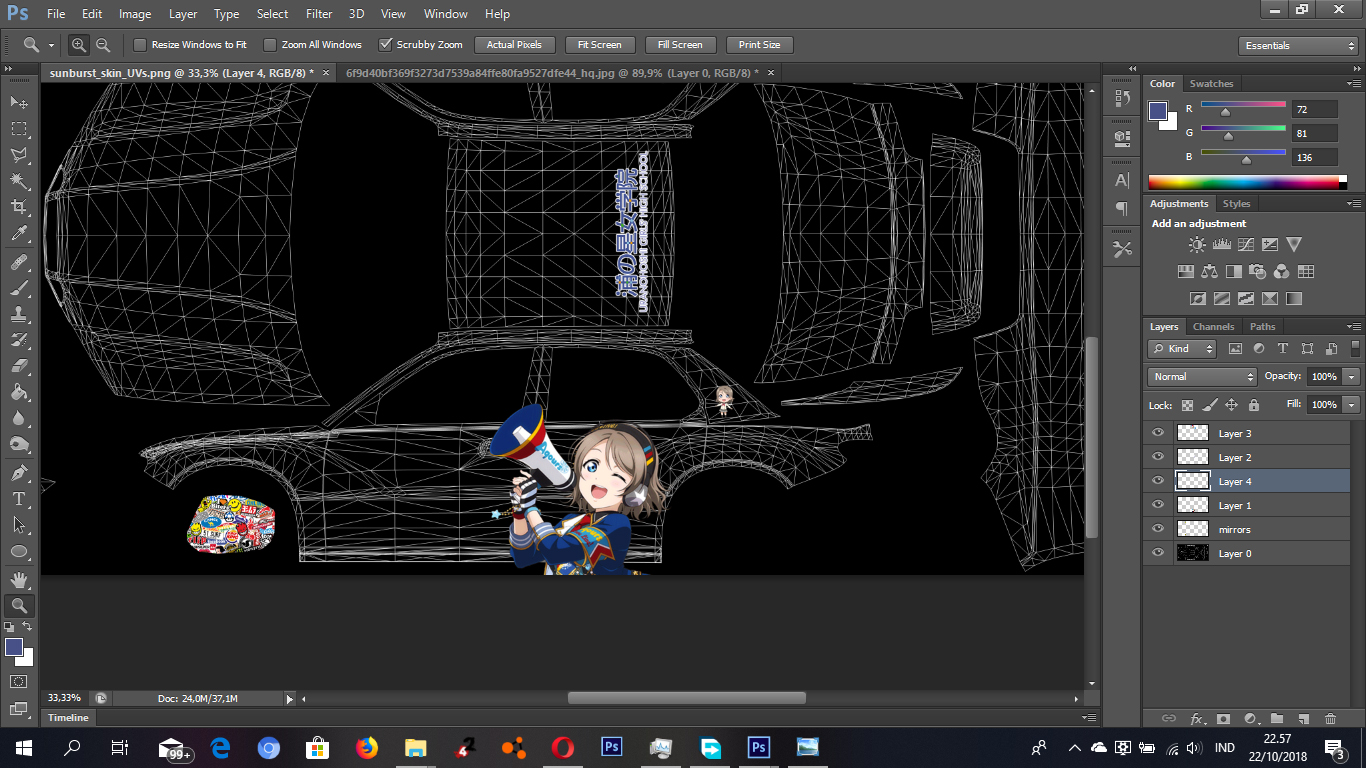
Task: Select the Clone Stamp tool
Action: click(19, 314)
